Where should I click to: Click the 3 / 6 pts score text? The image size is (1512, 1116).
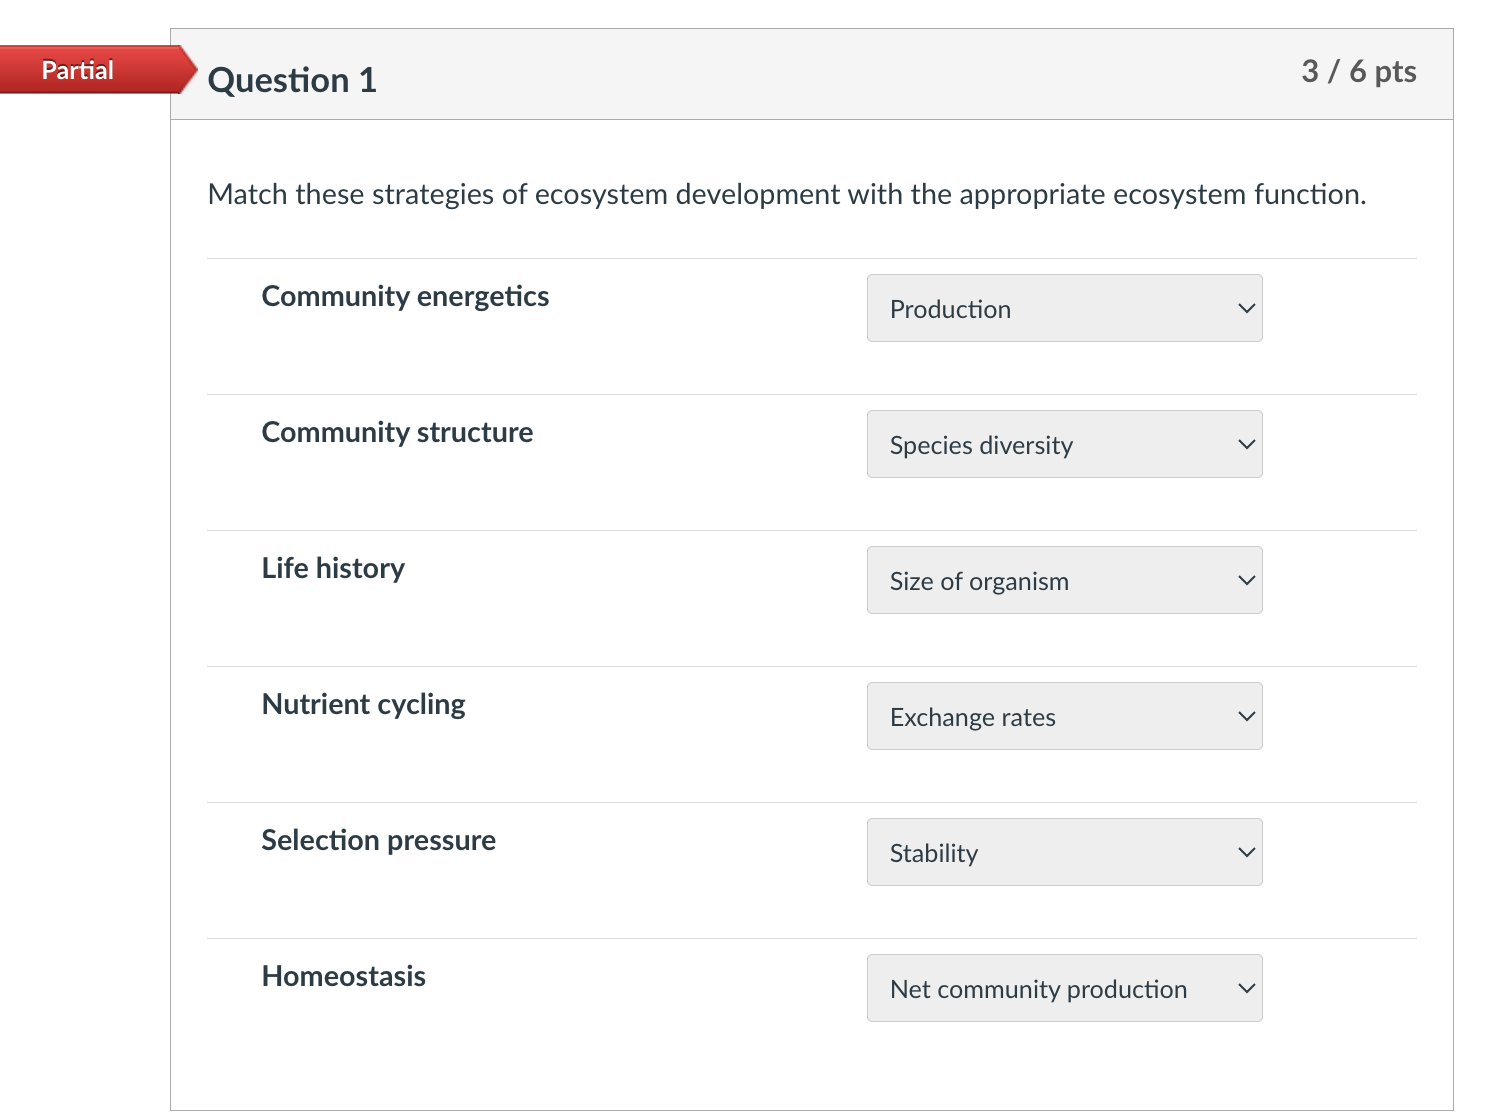(x=1359, y=72)
